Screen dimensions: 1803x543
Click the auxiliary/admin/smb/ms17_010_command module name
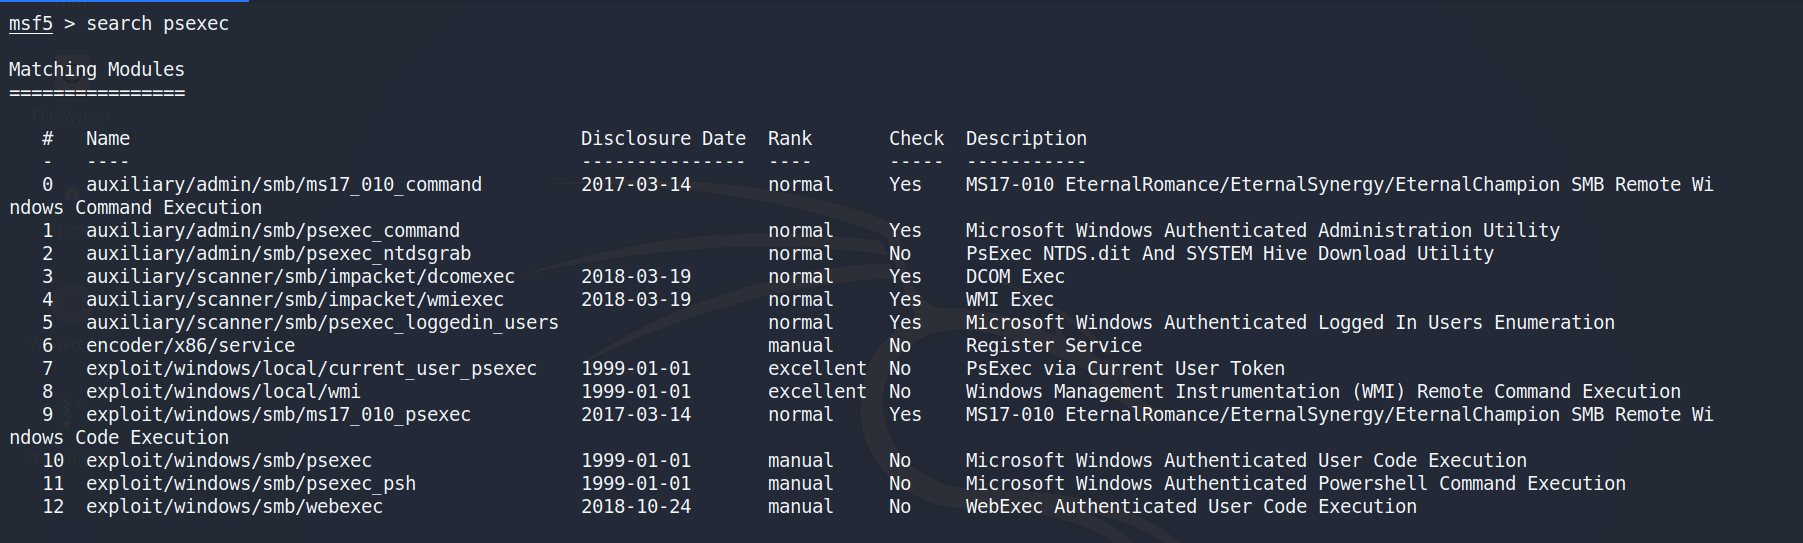(283, 184)
